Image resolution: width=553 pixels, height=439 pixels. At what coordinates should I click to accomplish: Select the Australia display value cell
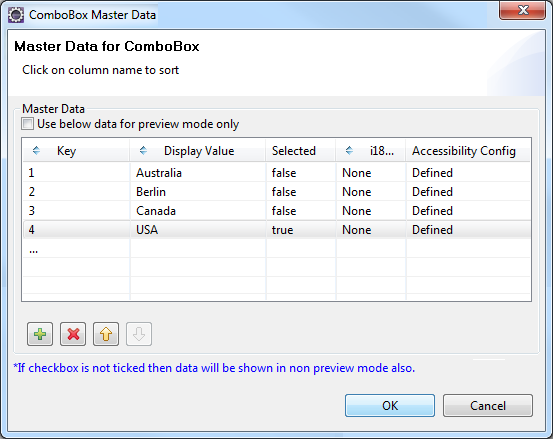pyautogui.click(x=198, y=173)
